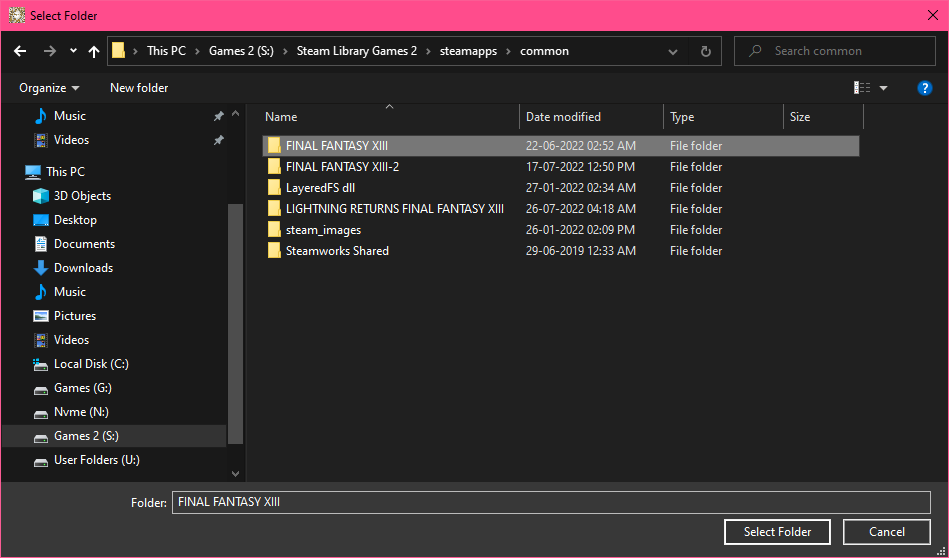Click the Search common field
The width and height of the screenshot is (949, 558).
(x=835, y=51)
